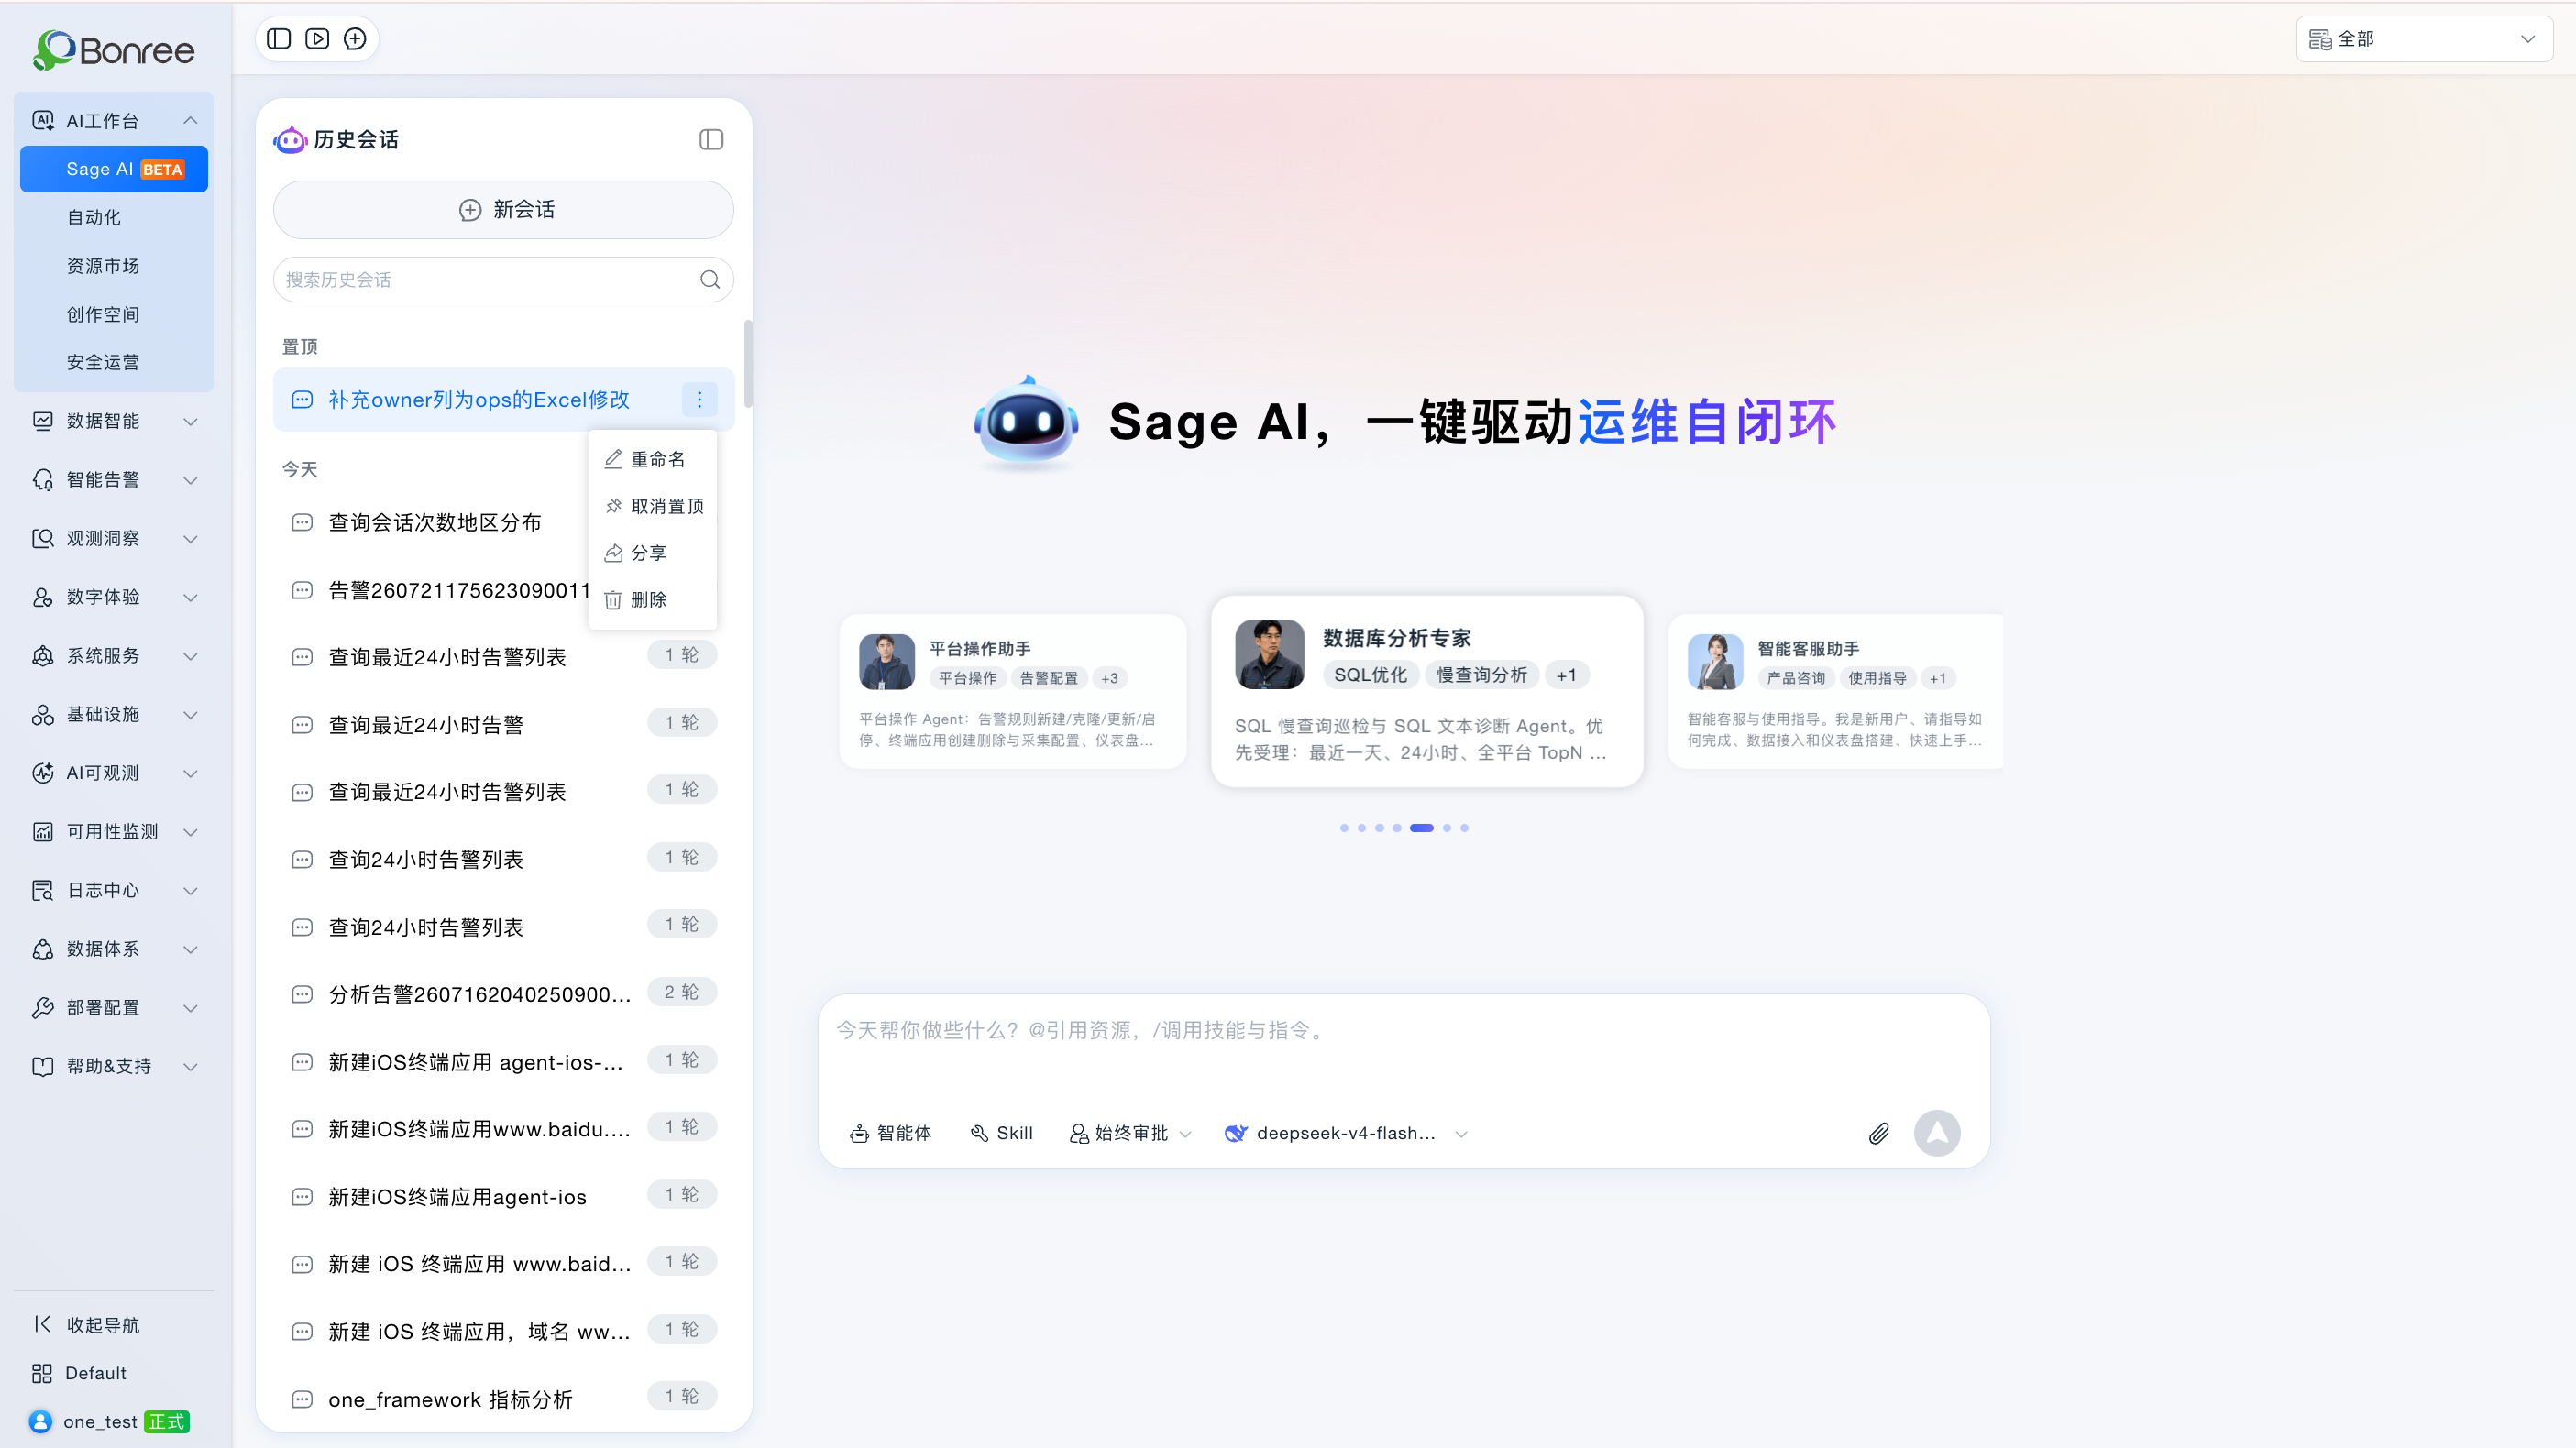Click the 数据体系 sidebar icon
2576x1448 pixels.
pos(42,949)
